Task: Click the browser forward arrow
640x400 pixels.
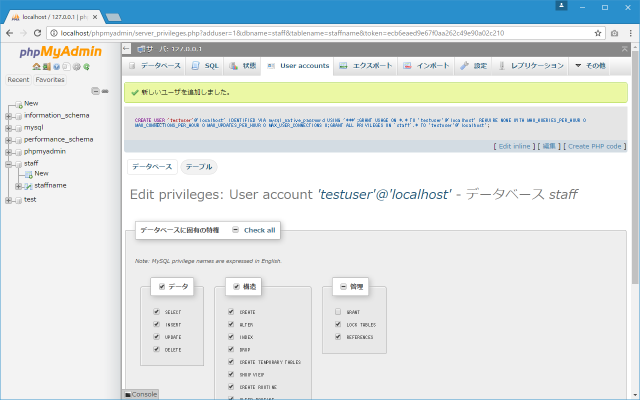Action: [x=23, y=33]
